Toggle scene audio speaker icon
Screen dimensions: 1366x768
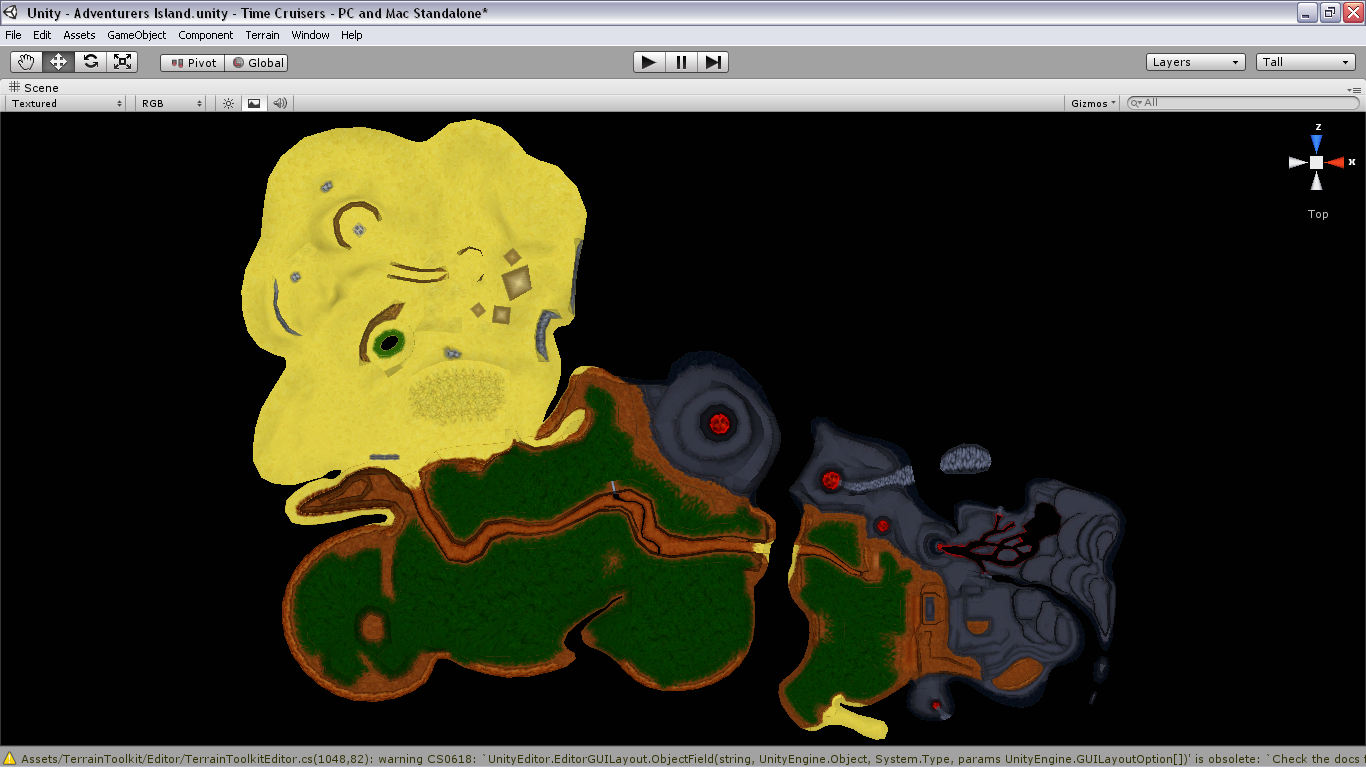280,103
